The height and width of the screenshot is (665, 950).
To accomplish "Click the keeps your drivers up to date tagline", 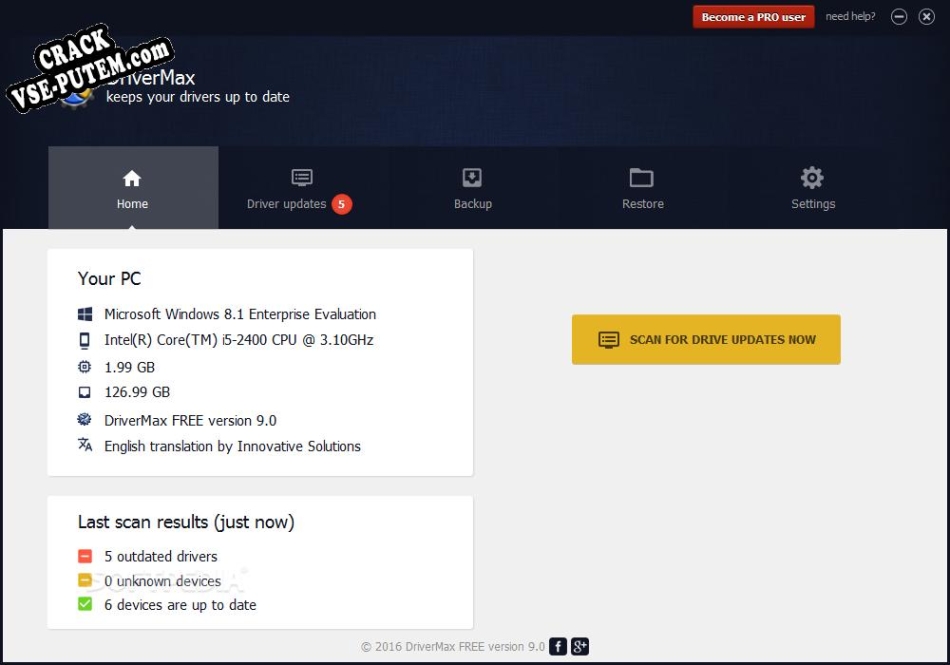I will pos(198,97).
